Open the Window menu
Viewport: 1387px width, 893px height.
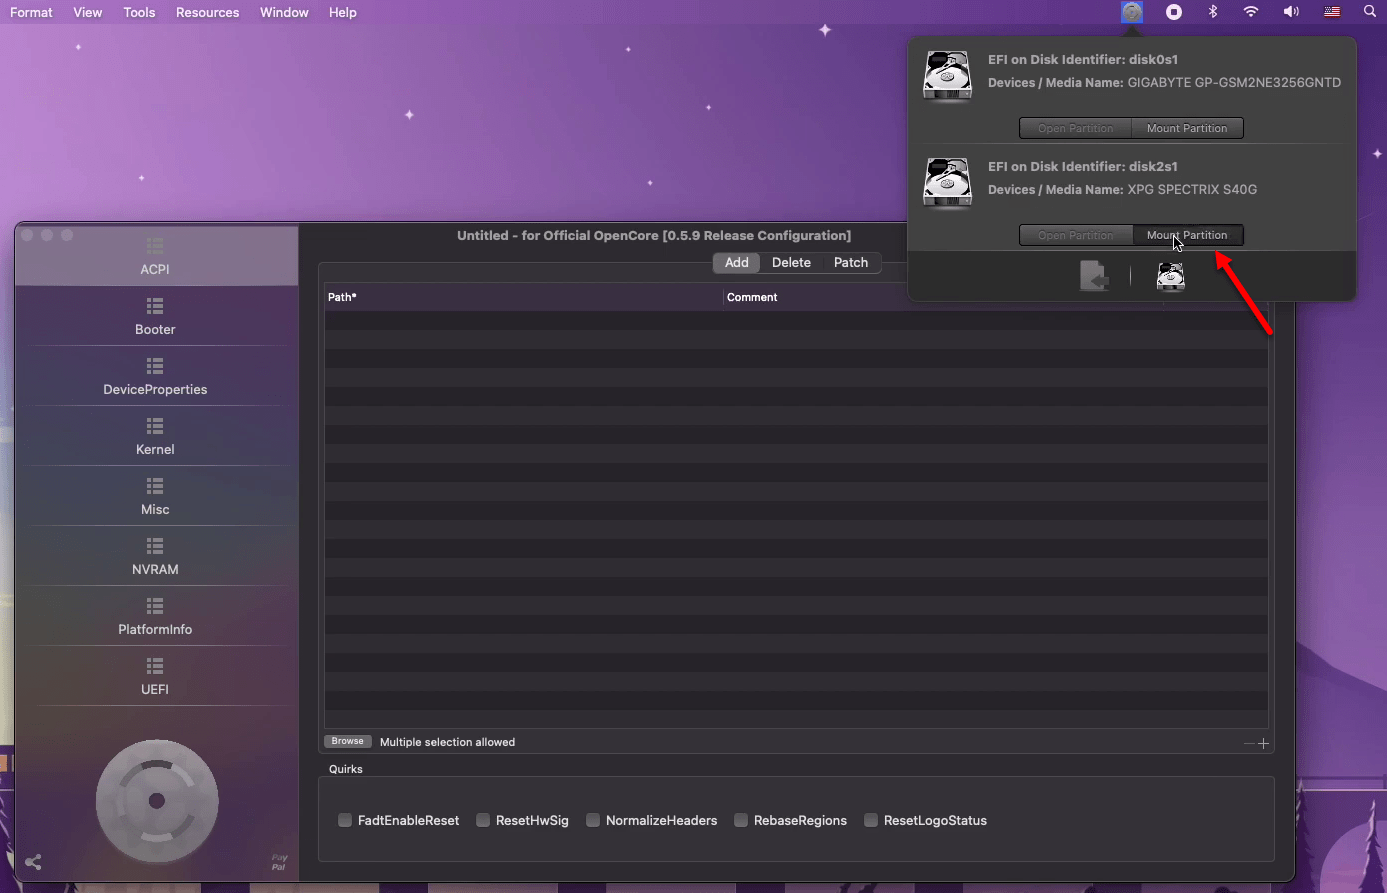(x=284, y=12)
